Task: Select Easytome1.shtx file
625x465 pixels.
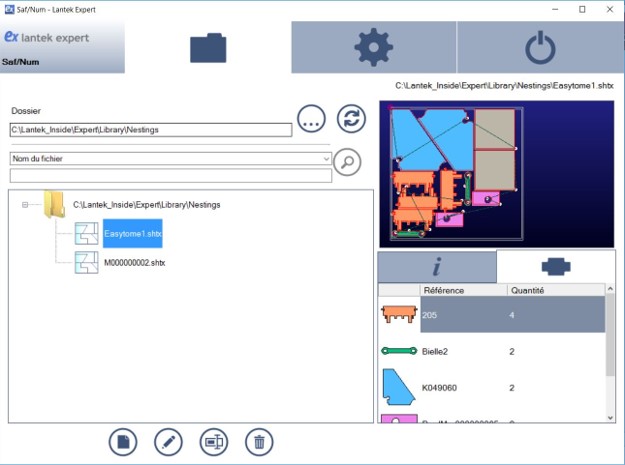Action: [x=133, y=233]
